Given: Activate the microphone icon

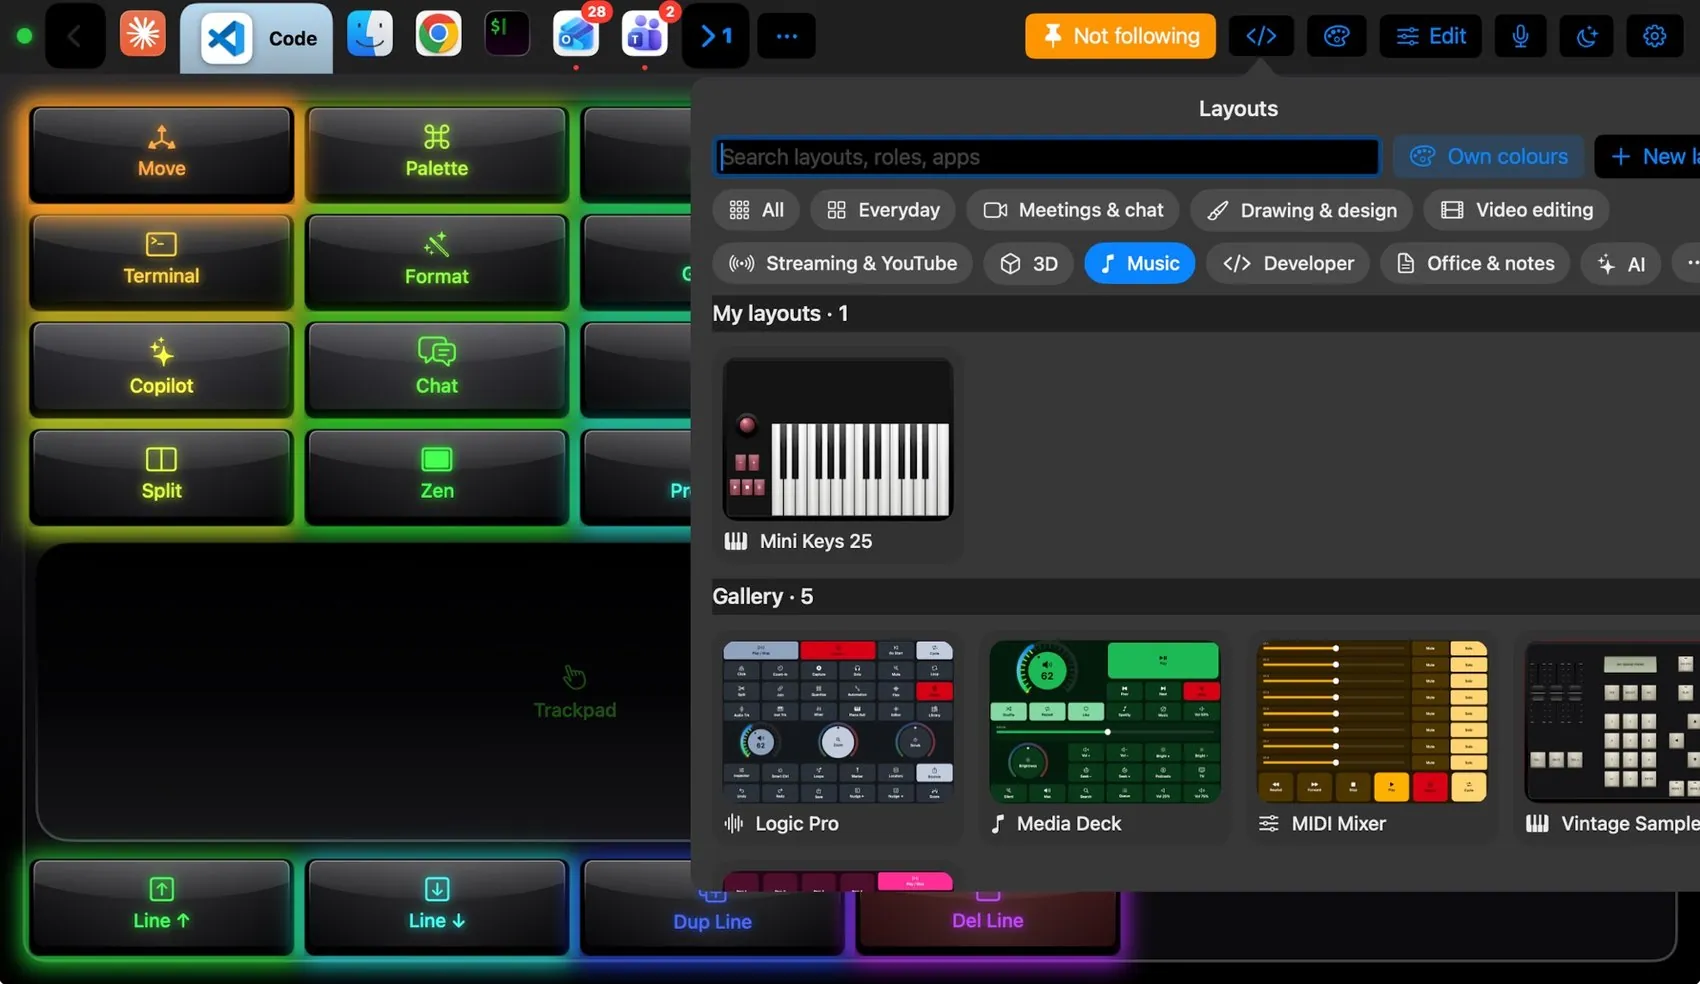Looking at the screenshot, I should (1521, 36).
